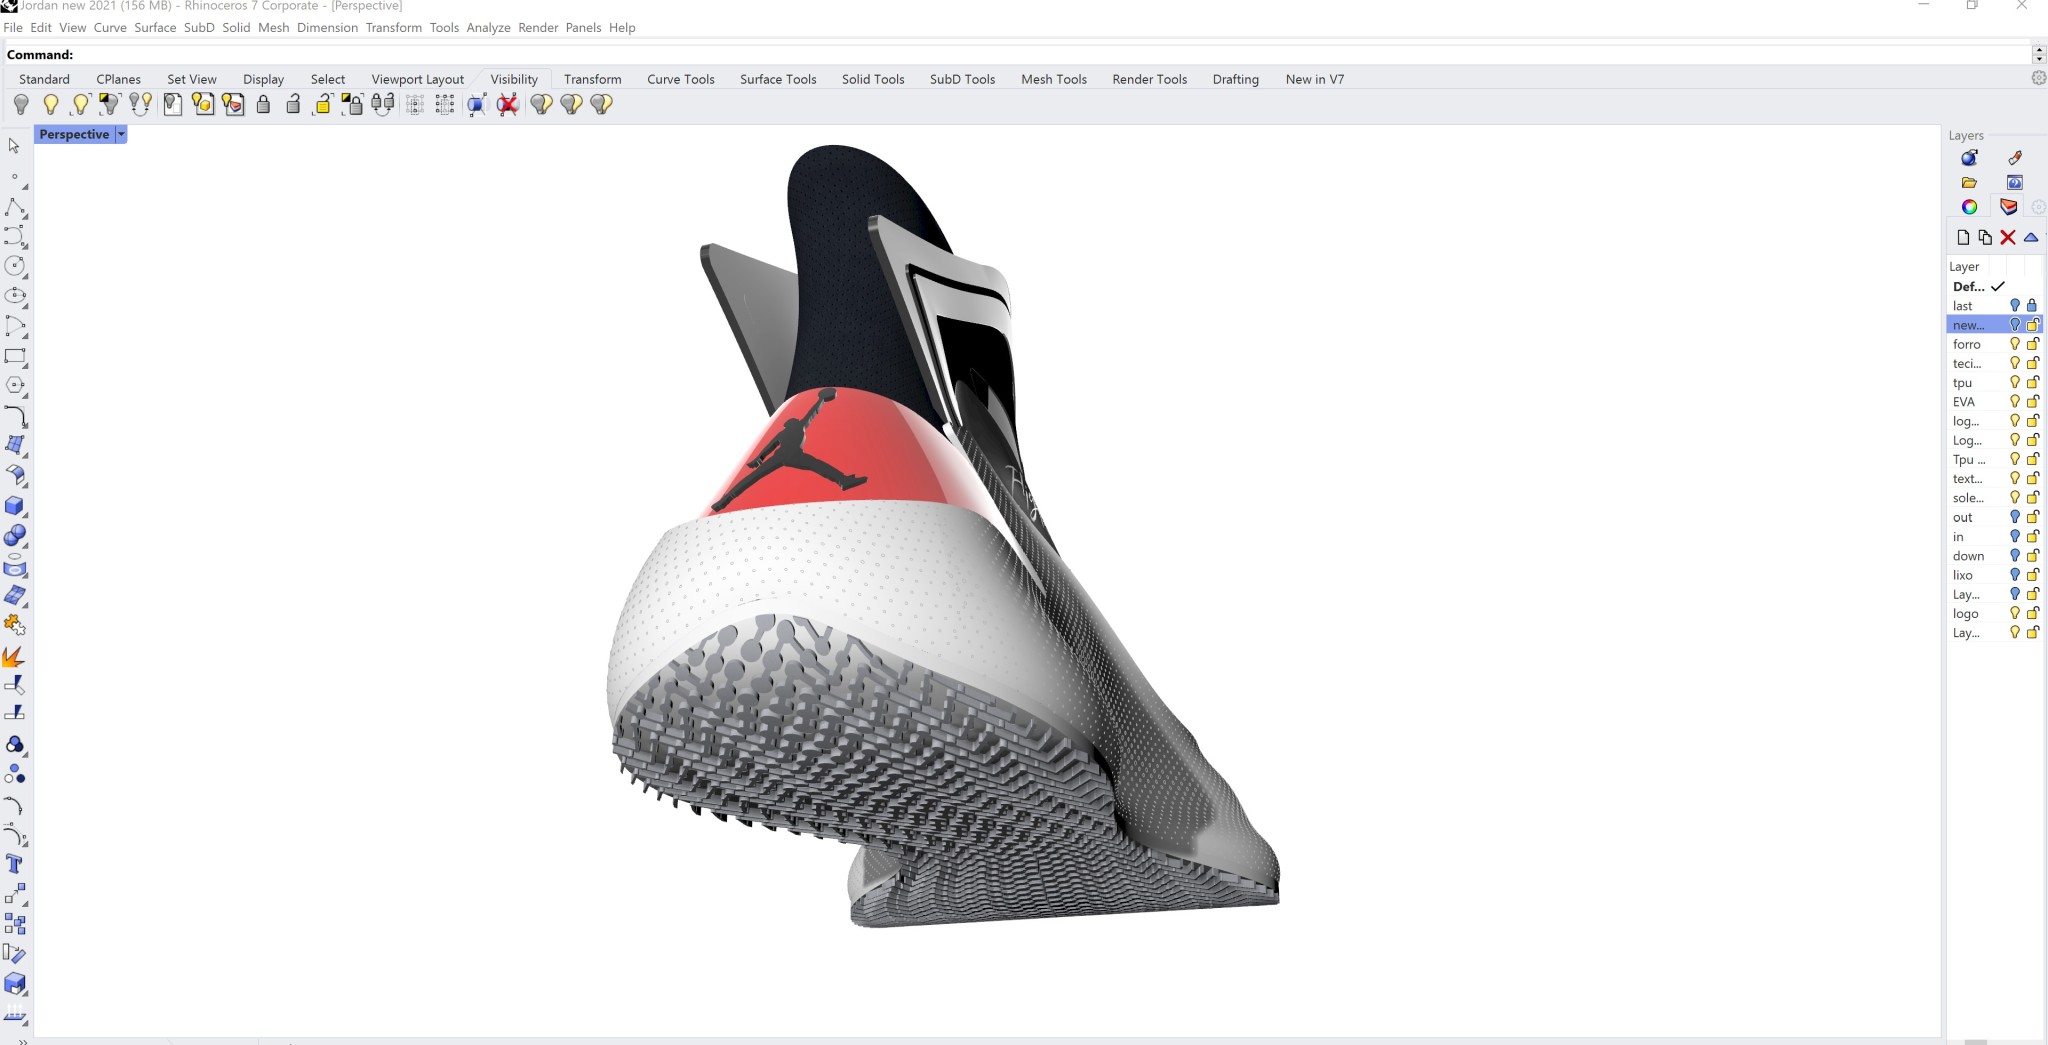Click the Layers stacked-sheets panel tab icon
The width and height of the screenshot is (2048, 1045).
tap(2008, 207)
